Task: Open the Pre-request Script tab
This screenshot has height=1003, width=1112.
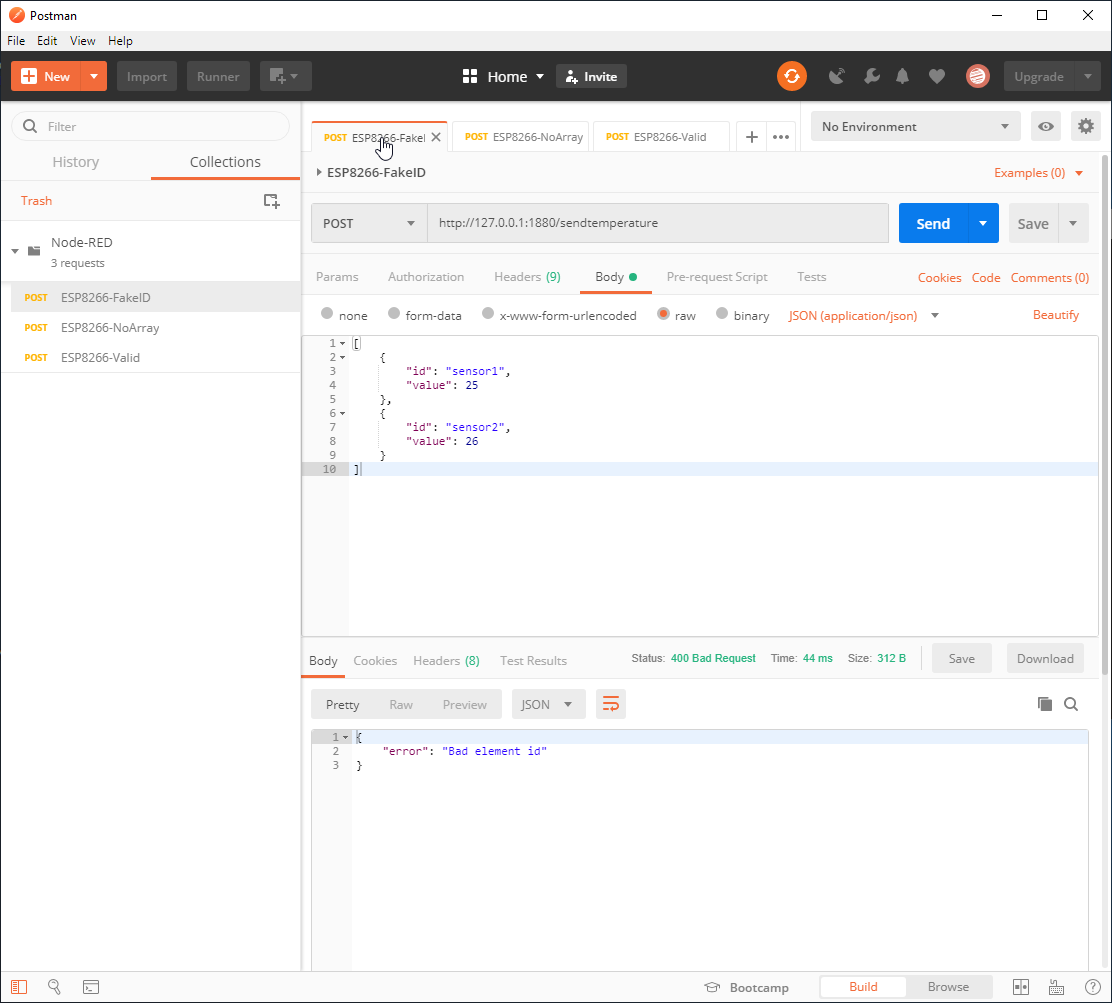Action: 716,277
